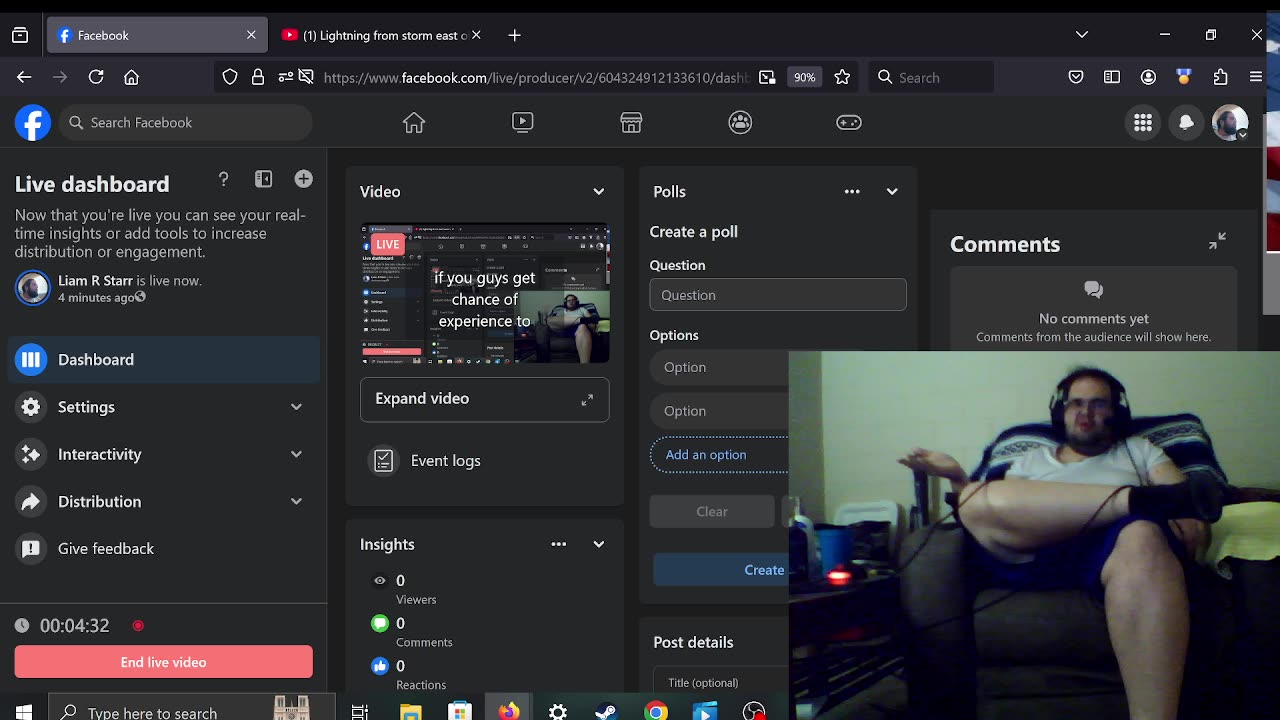Image resolution: width=1280 pixels, height=720 pixels.
Task: Open a new browser tab
Action: (x=514, y=35)
